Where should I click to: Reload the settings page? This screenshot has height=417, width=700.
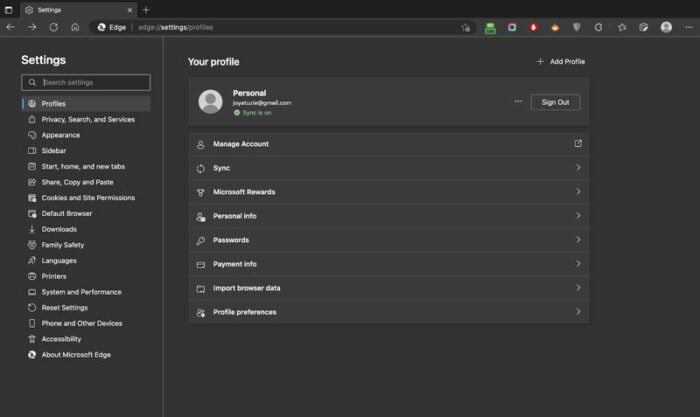click(x=54, y=27)
